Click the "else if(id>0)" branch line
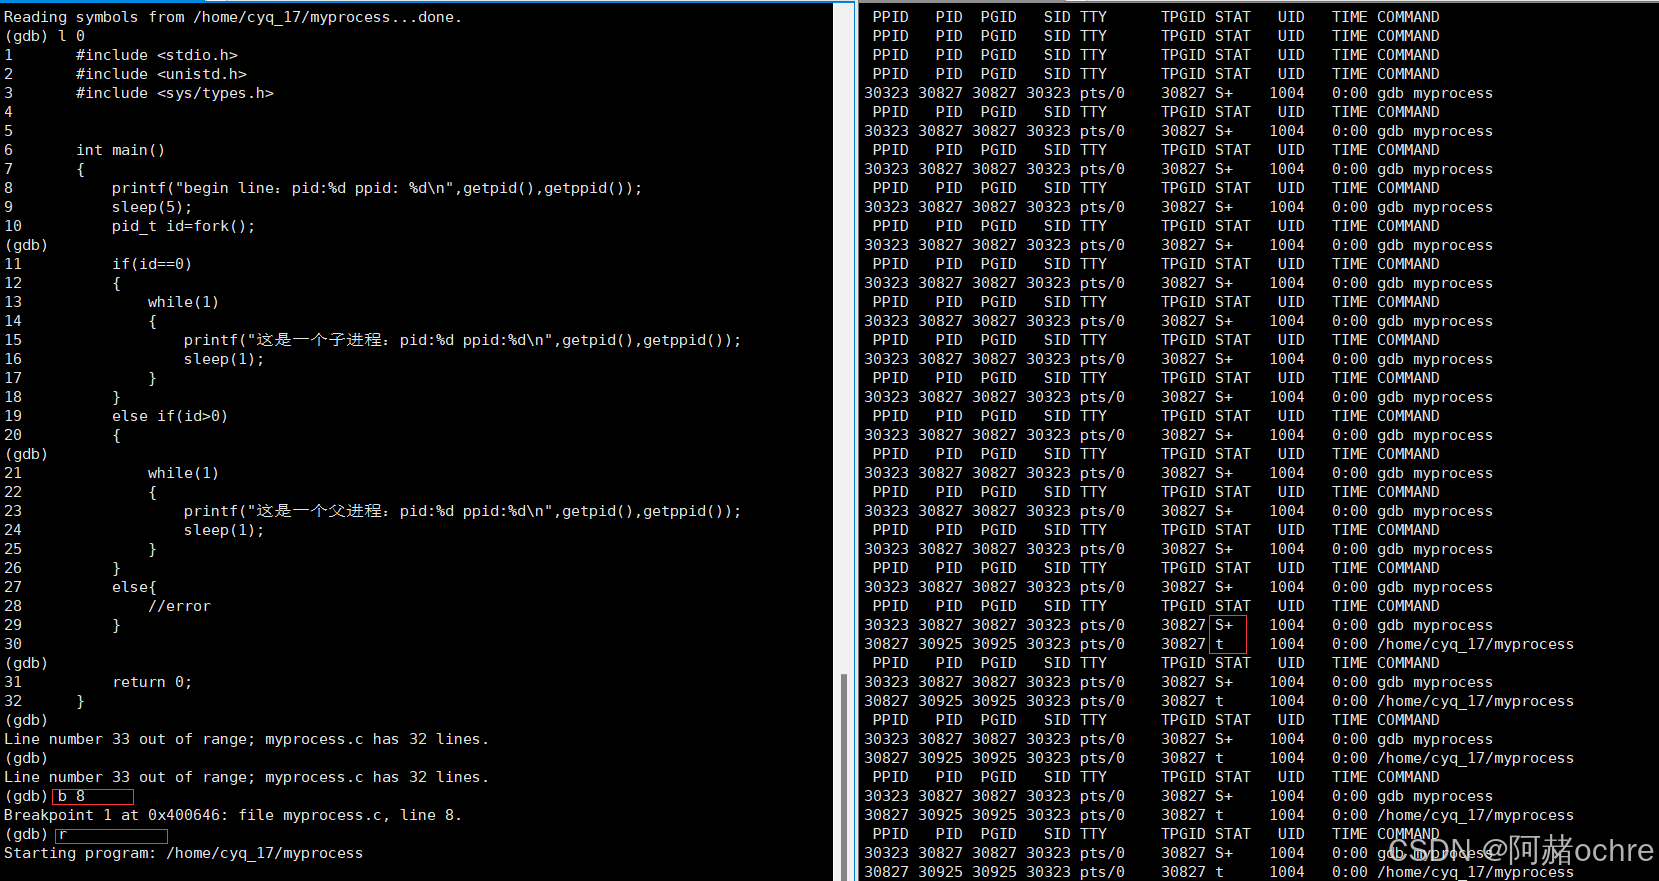 (x=169, y=416)
